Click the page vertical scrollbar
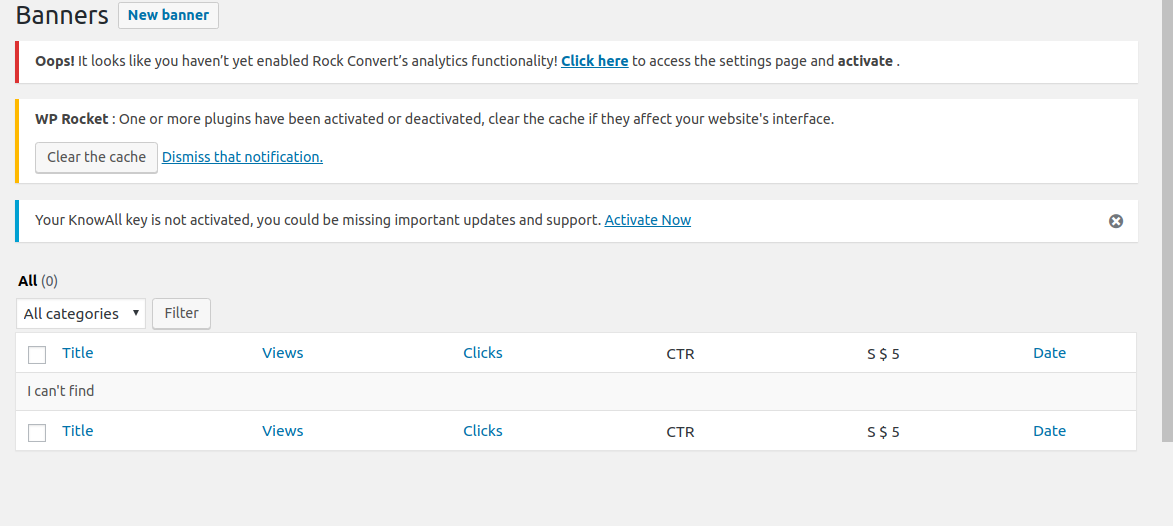The width and height of the screenshot is (1173, 526). 1167,221
